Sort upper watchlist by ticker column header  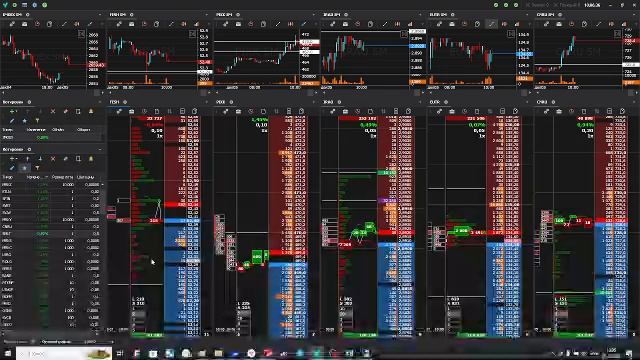point(8,130)
